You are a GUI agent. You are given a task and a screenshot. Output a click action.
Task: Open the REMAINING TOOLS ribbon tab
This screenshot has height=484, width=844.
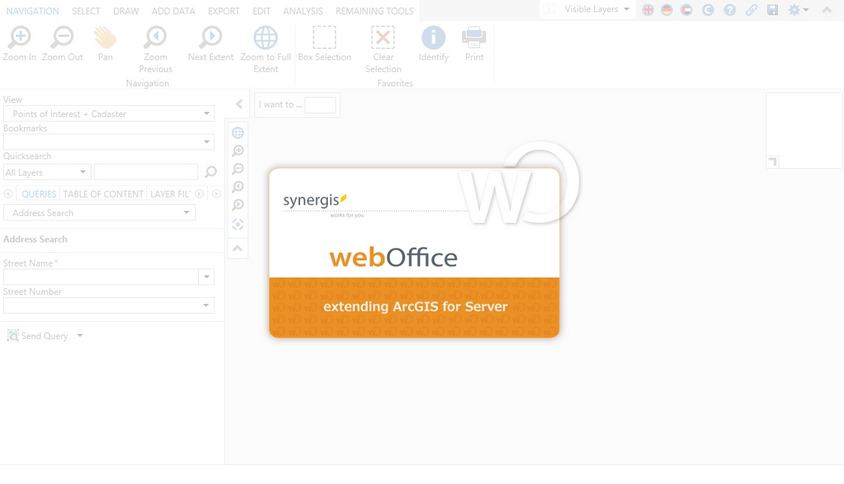pos(375,11)
